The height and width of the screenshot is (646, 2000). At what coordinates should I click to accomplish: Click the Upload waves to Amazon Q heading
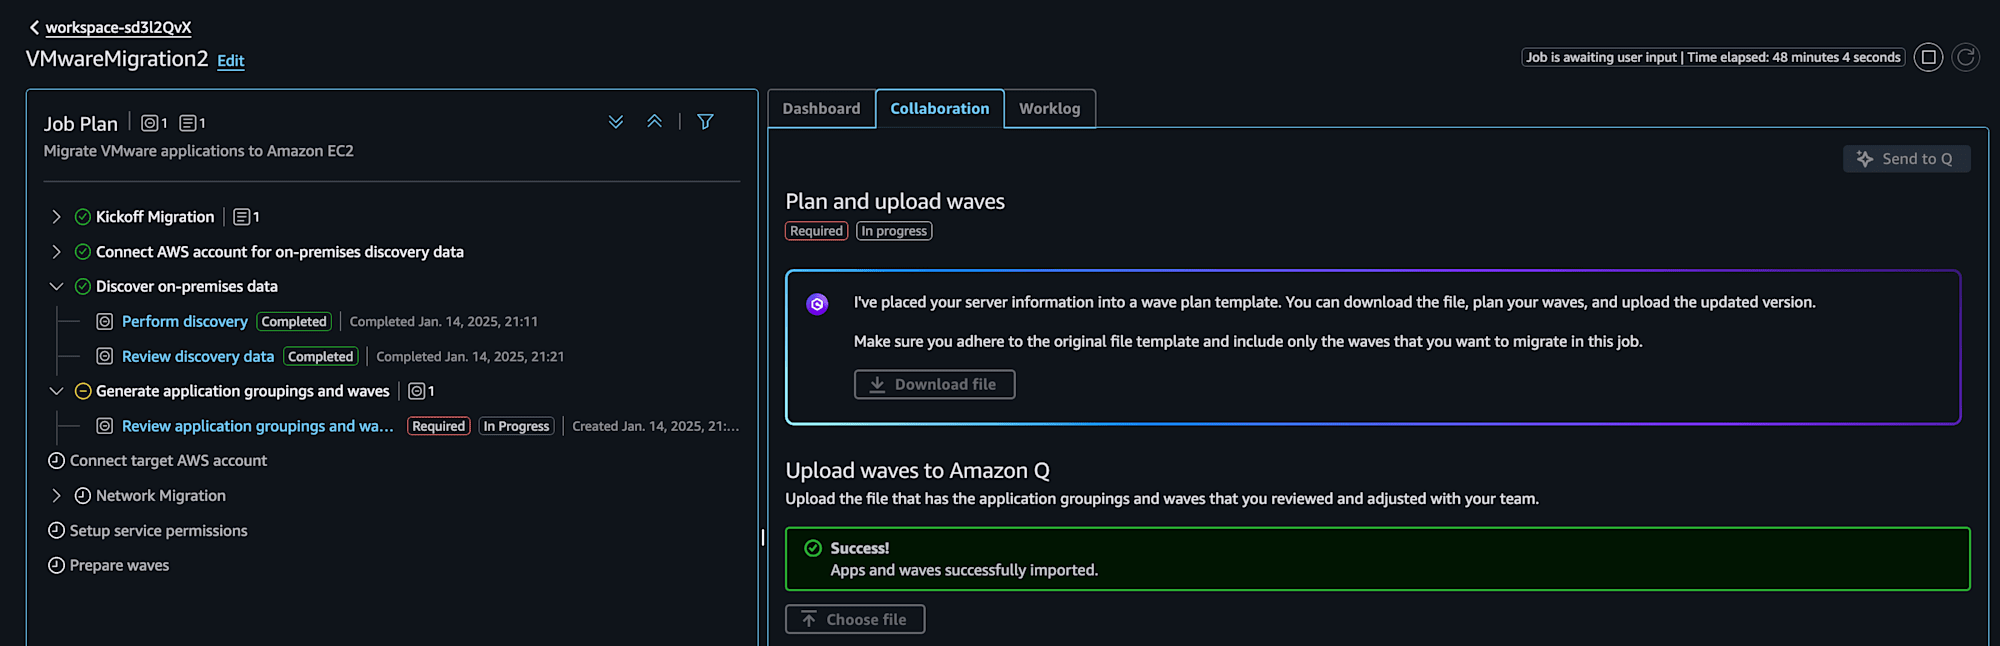tap(917, 471)
